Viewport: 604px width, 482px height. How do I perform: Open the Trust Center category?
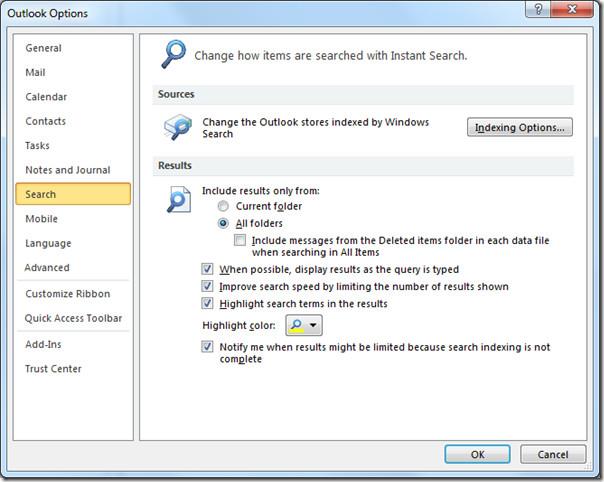coord(73,369)
